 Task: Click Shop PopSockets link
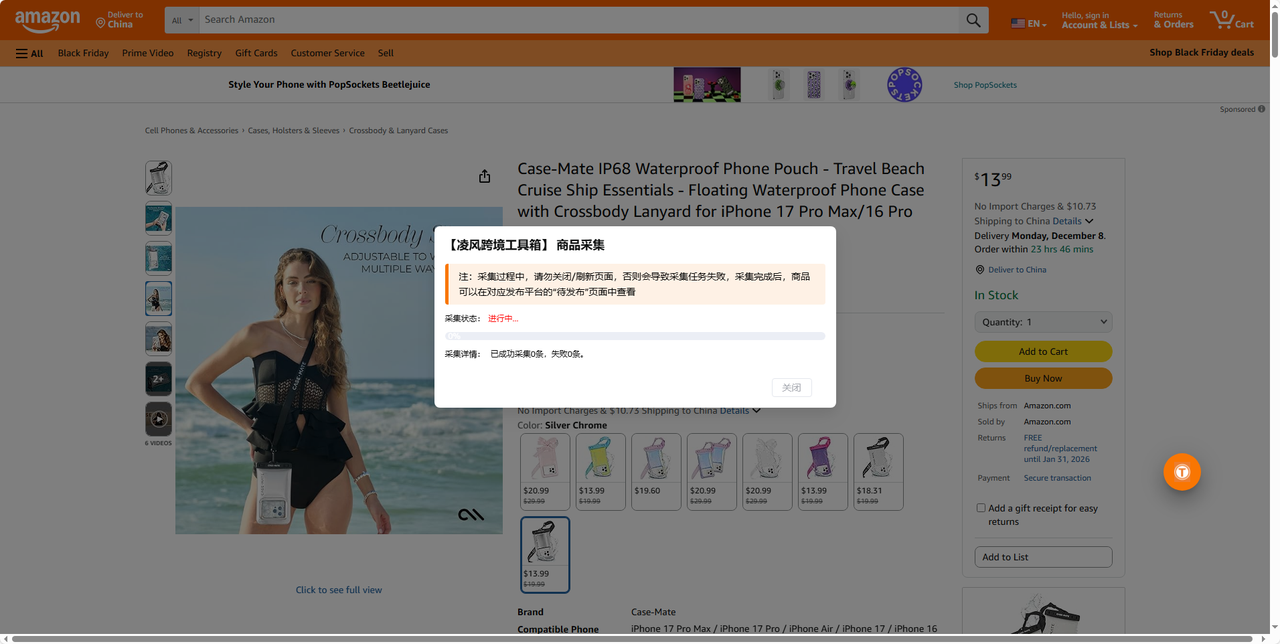(x=985, y=85)
